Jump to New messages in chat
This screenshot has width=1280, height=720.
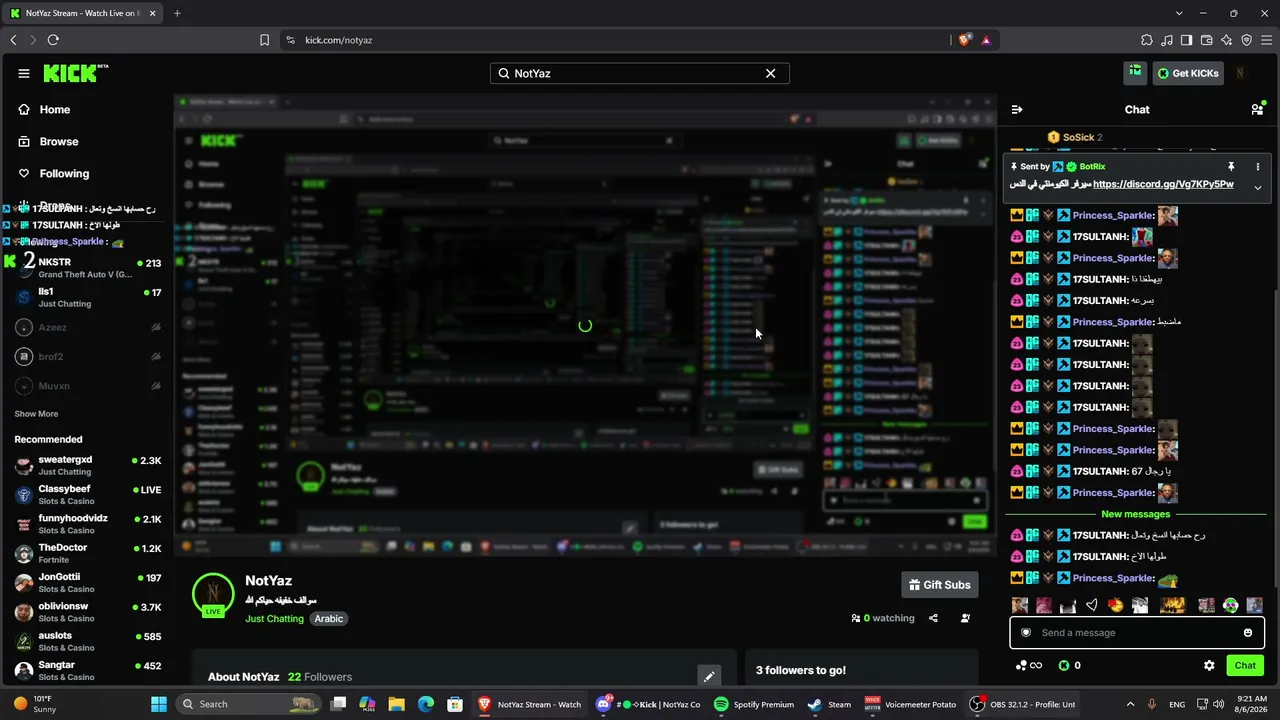(1135, 514)
